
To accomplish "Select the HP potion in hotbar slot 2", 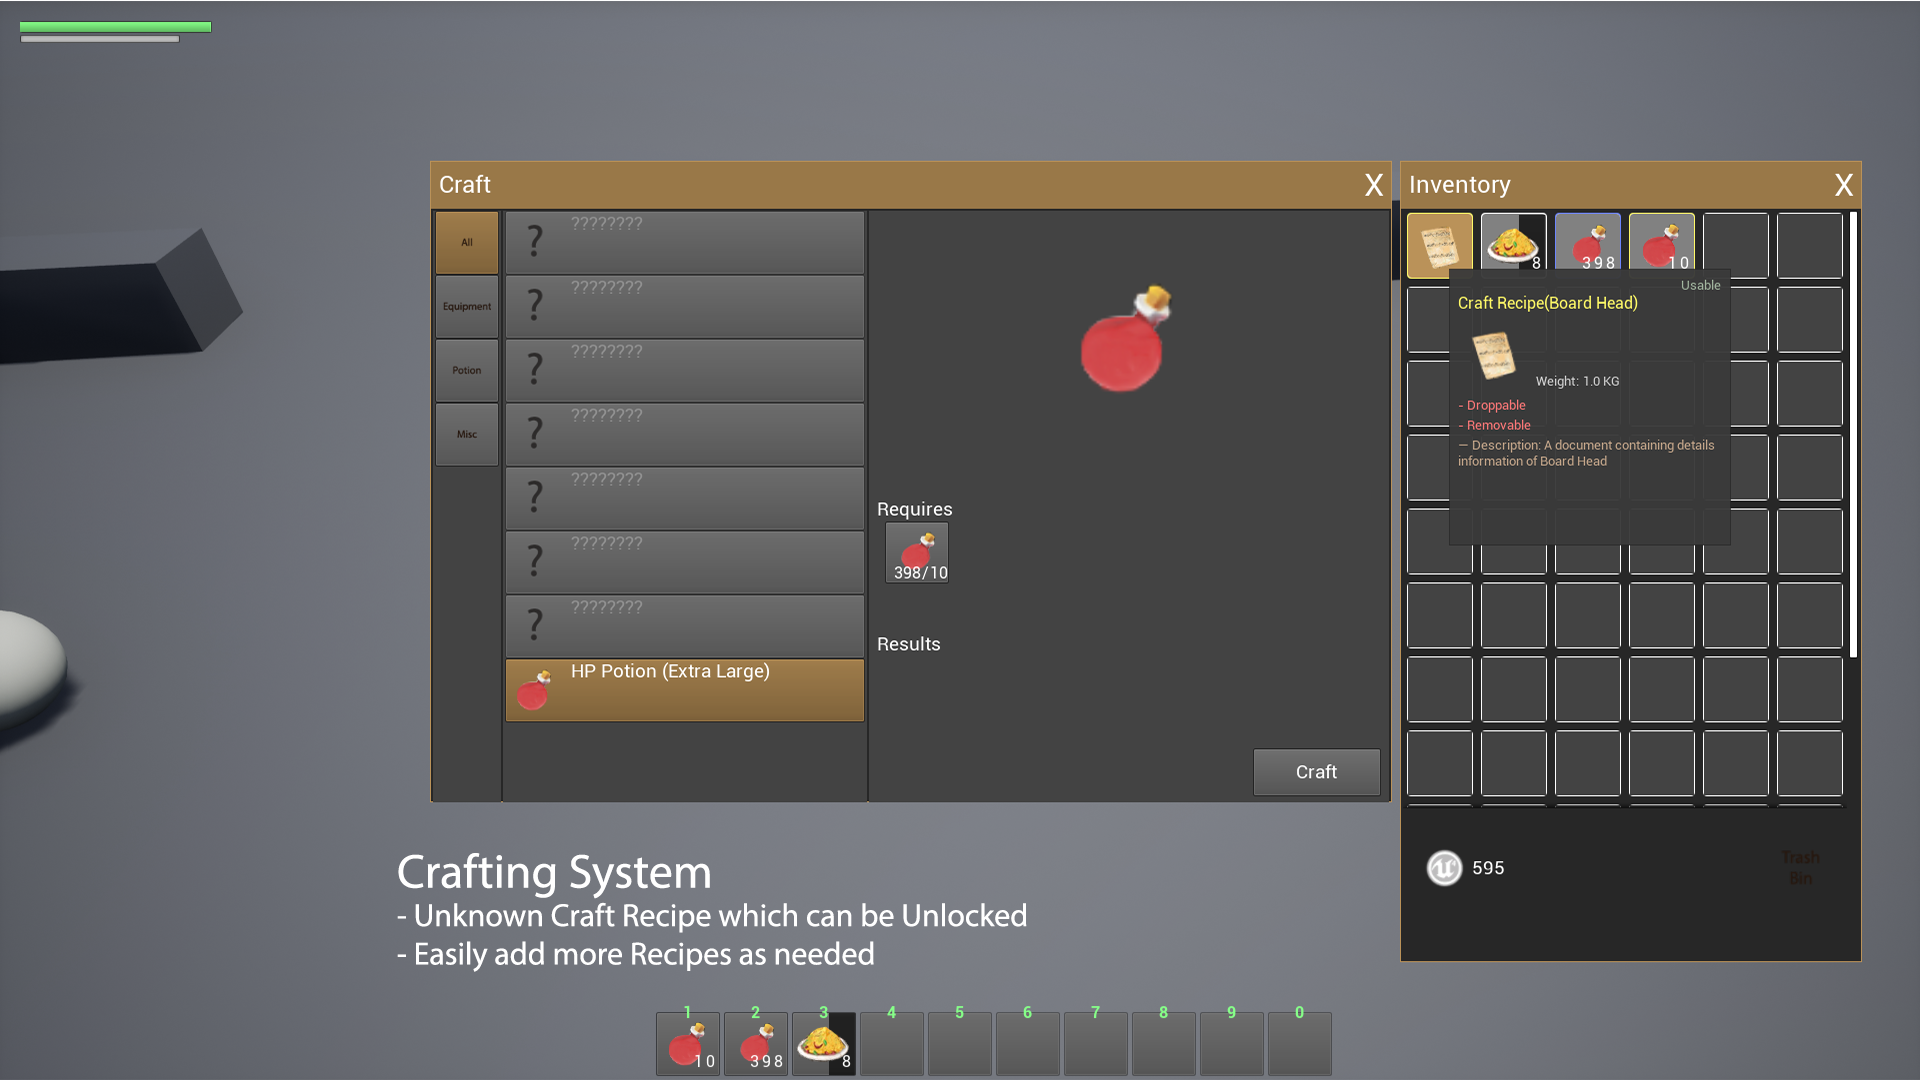I will click(x=755, y=1043).
